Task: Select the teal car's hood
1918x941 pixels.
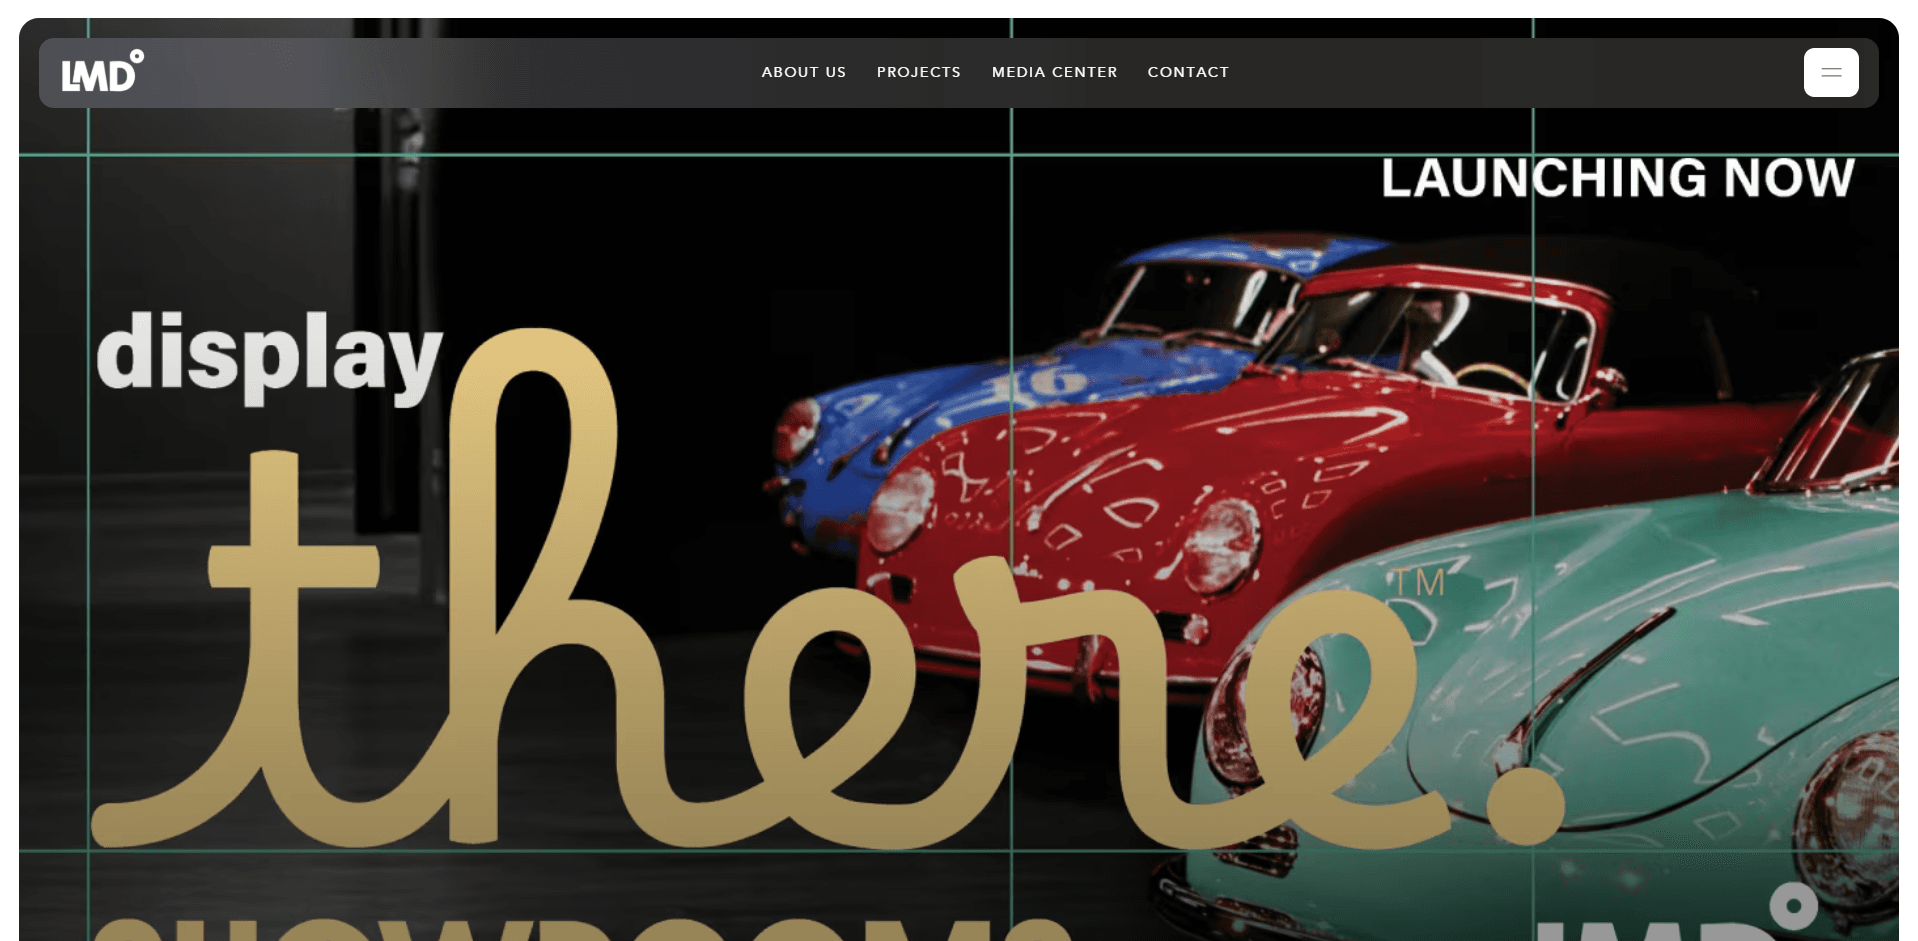Action: tap(1650, 620)
